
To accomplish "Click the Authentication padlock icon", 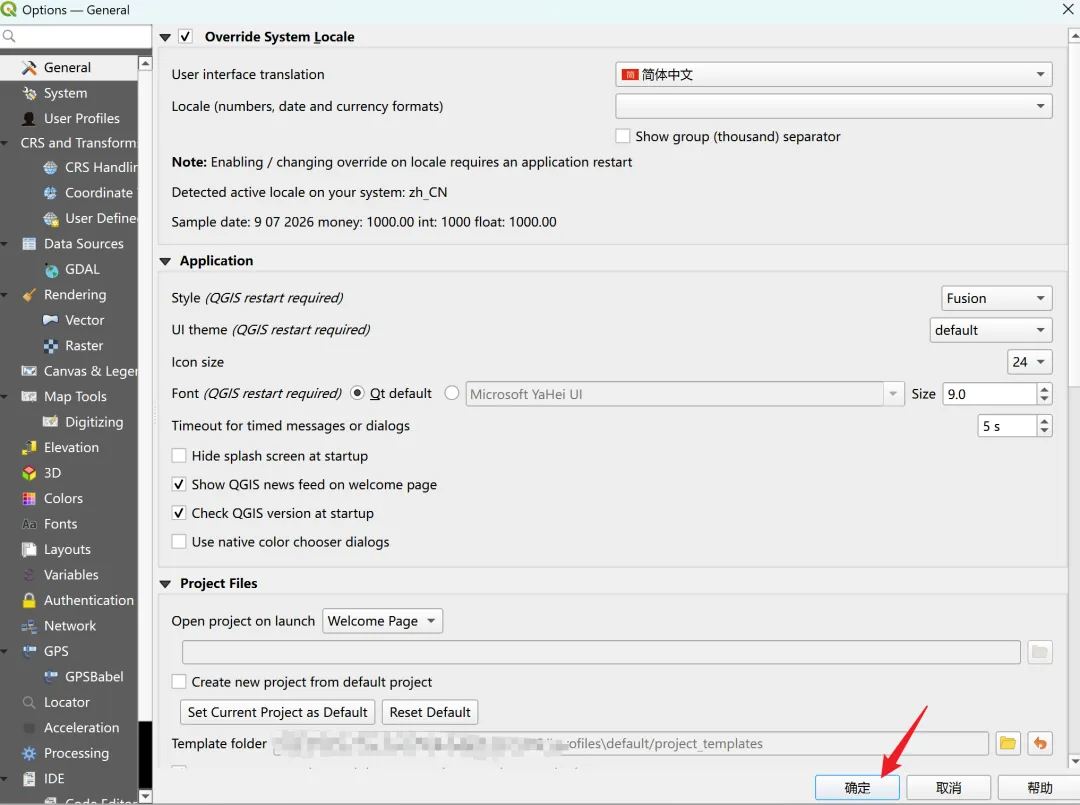I will pos(29,600).
